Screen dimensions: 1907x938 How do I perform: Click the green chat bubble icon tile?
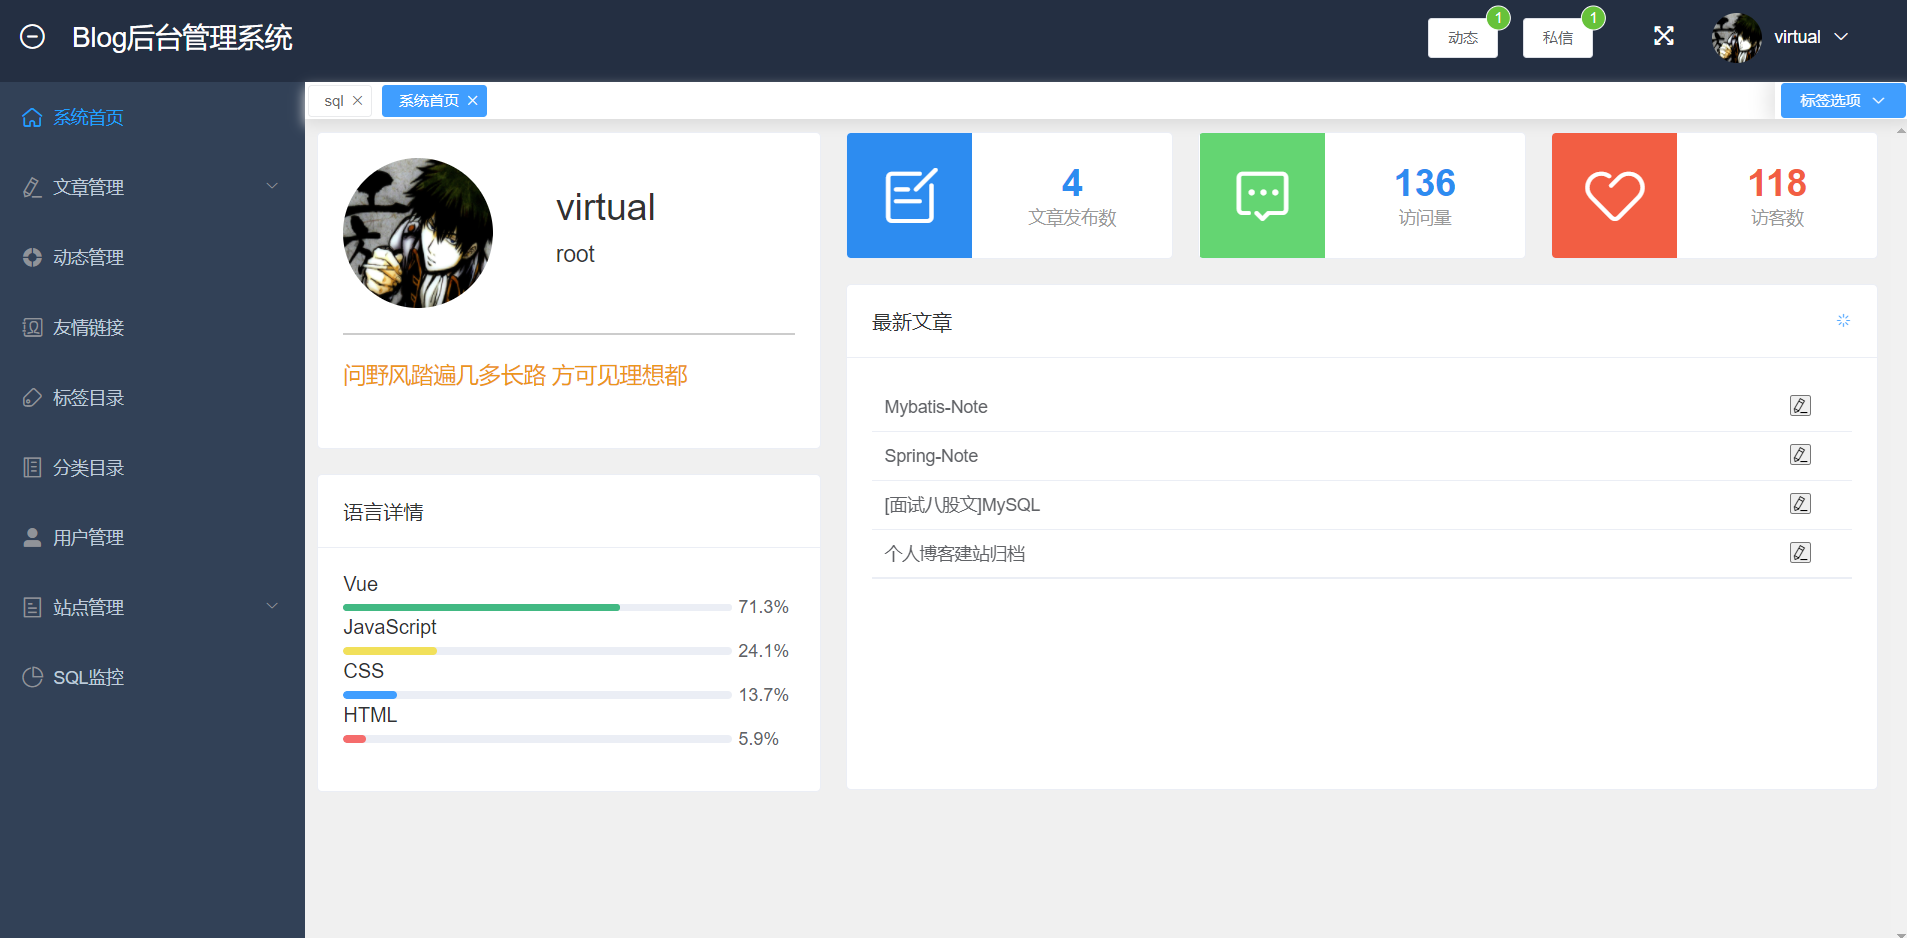click(x=1262, y=196)
